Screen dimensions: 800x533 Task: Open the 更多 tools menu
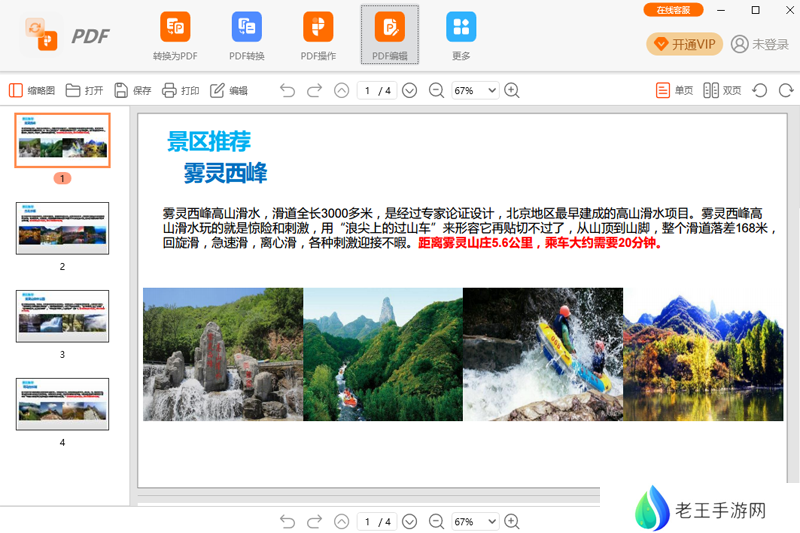pyautogui.click(x=461, y=36)
